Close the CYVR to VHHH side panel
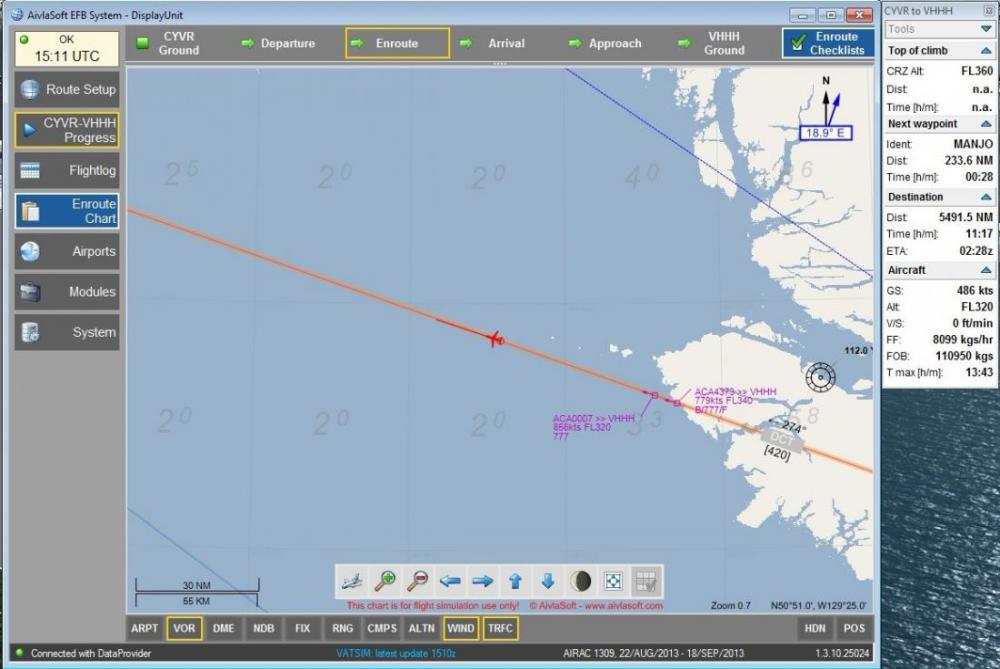 pyautogui.click(x=990, y=11)
